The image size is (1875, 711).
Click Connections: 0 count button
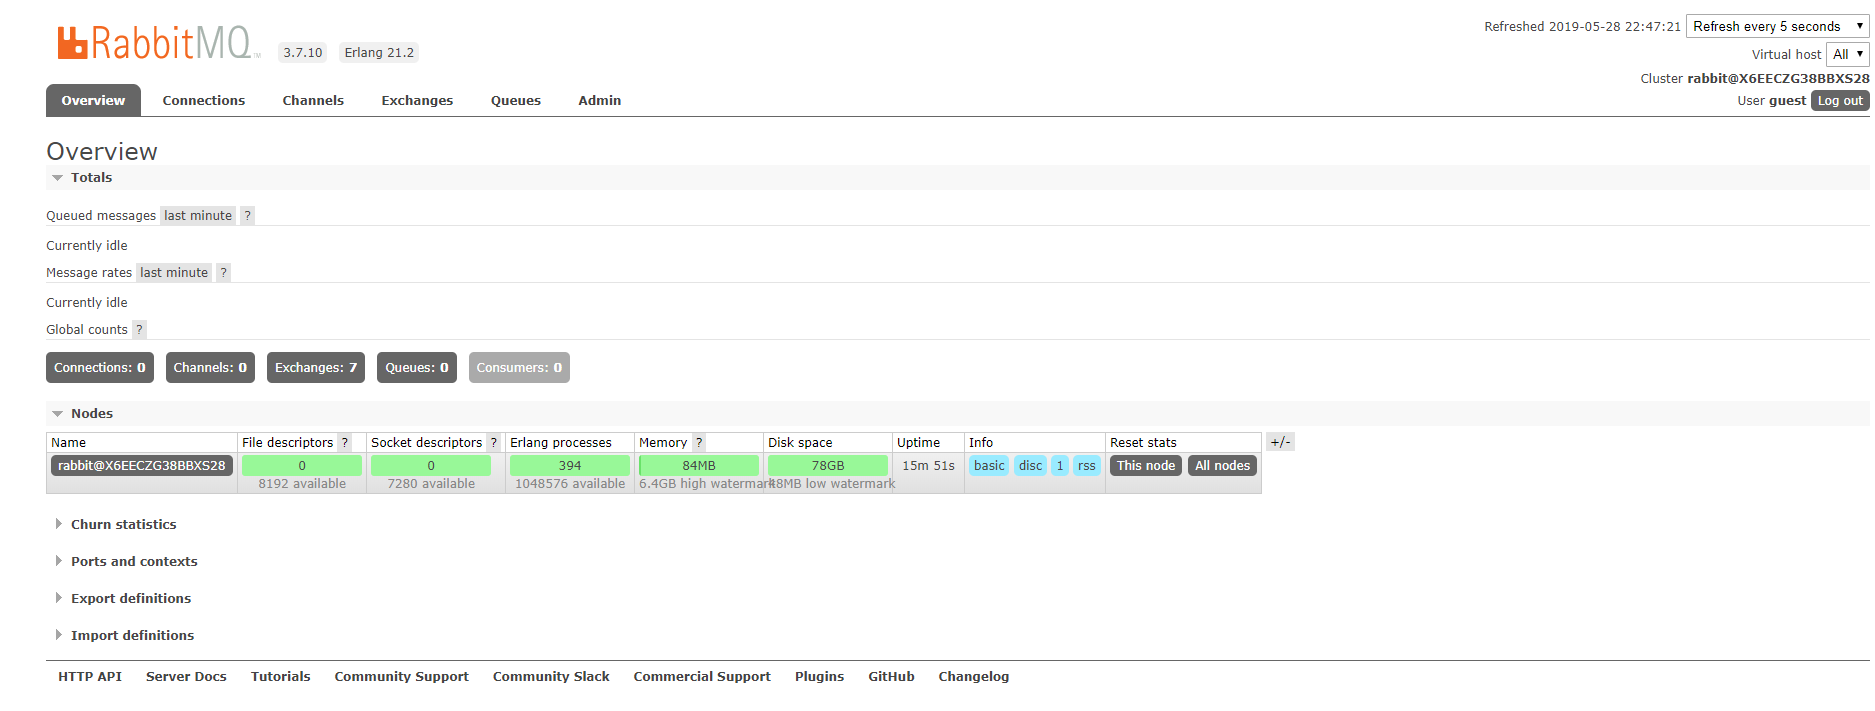100,368
